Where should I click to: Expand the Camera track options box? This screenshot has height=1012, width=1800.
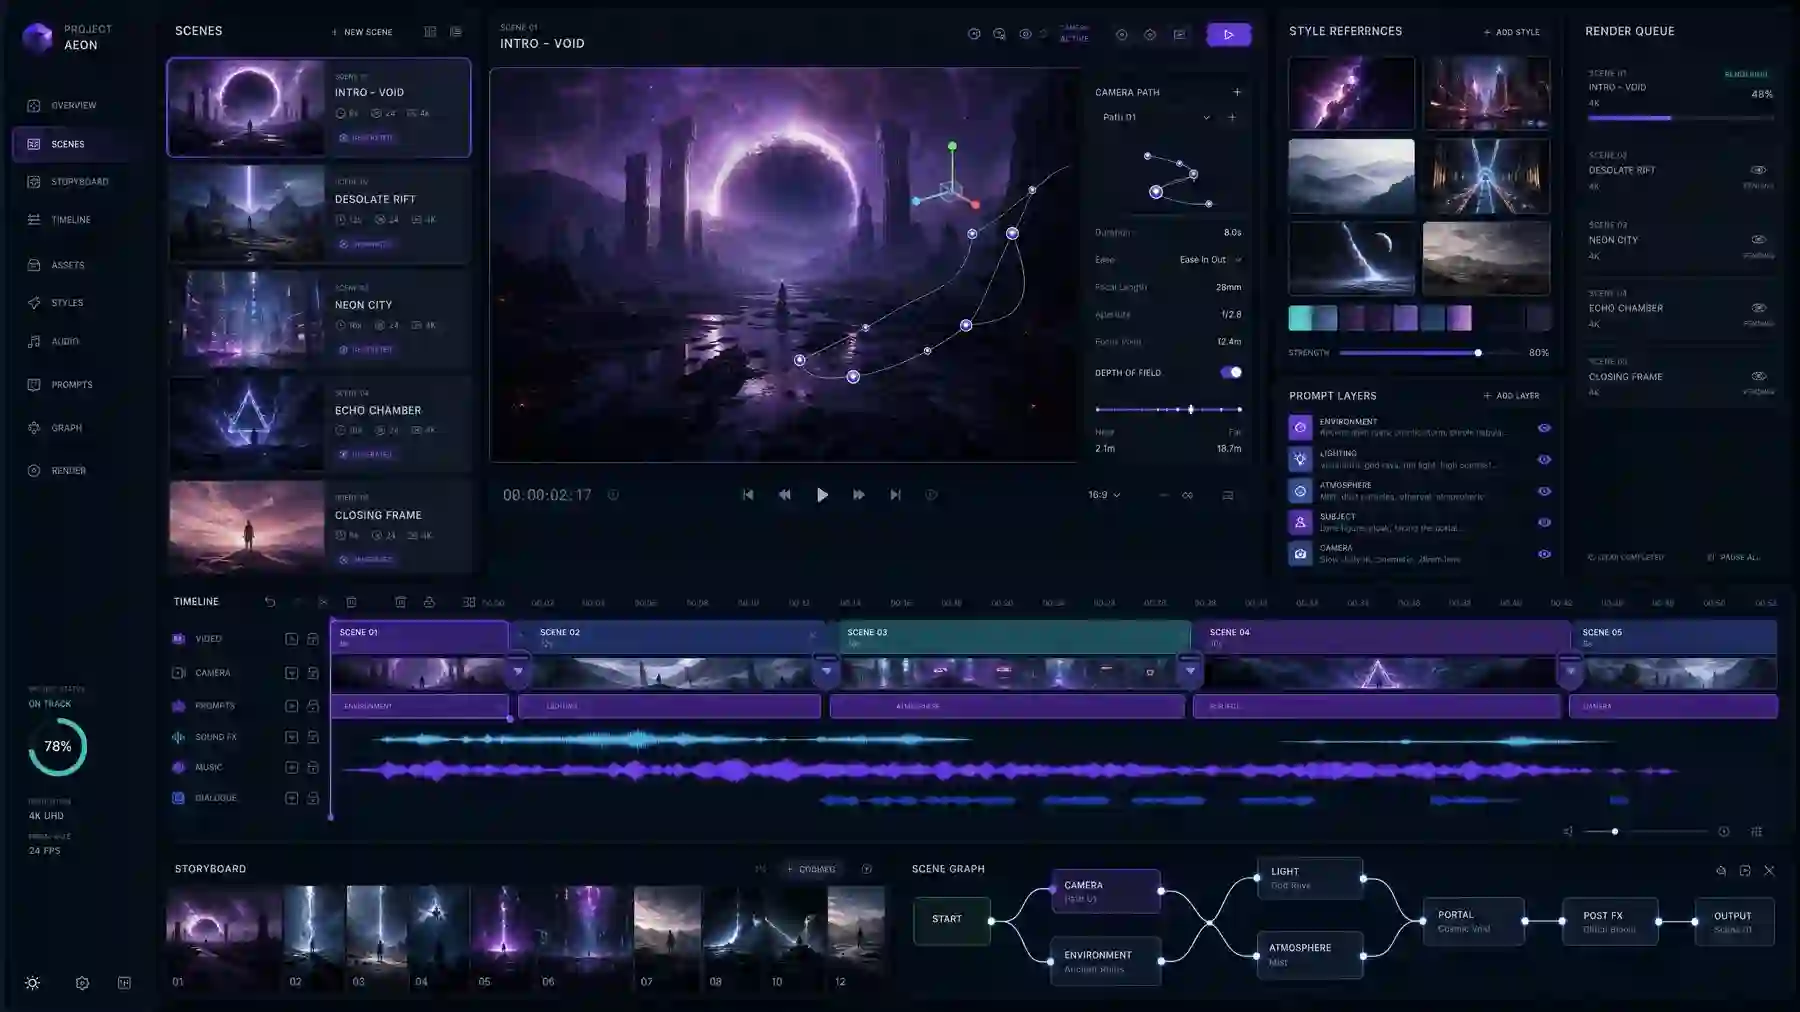tap(292, 673)
